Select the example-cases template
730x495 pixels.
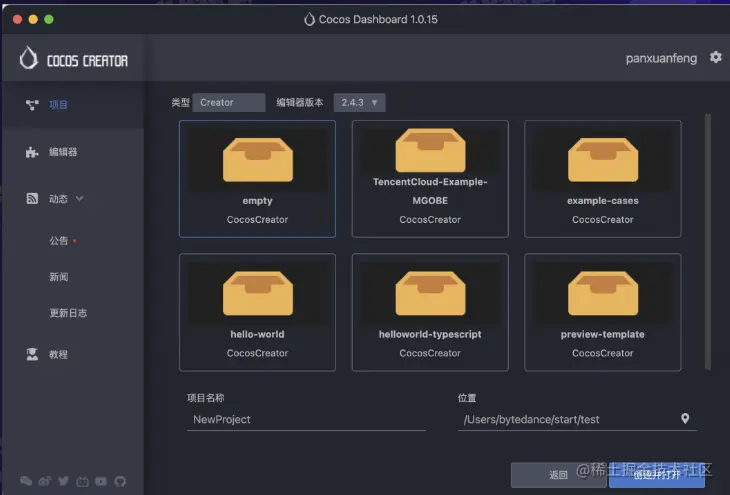click(603, 179)
